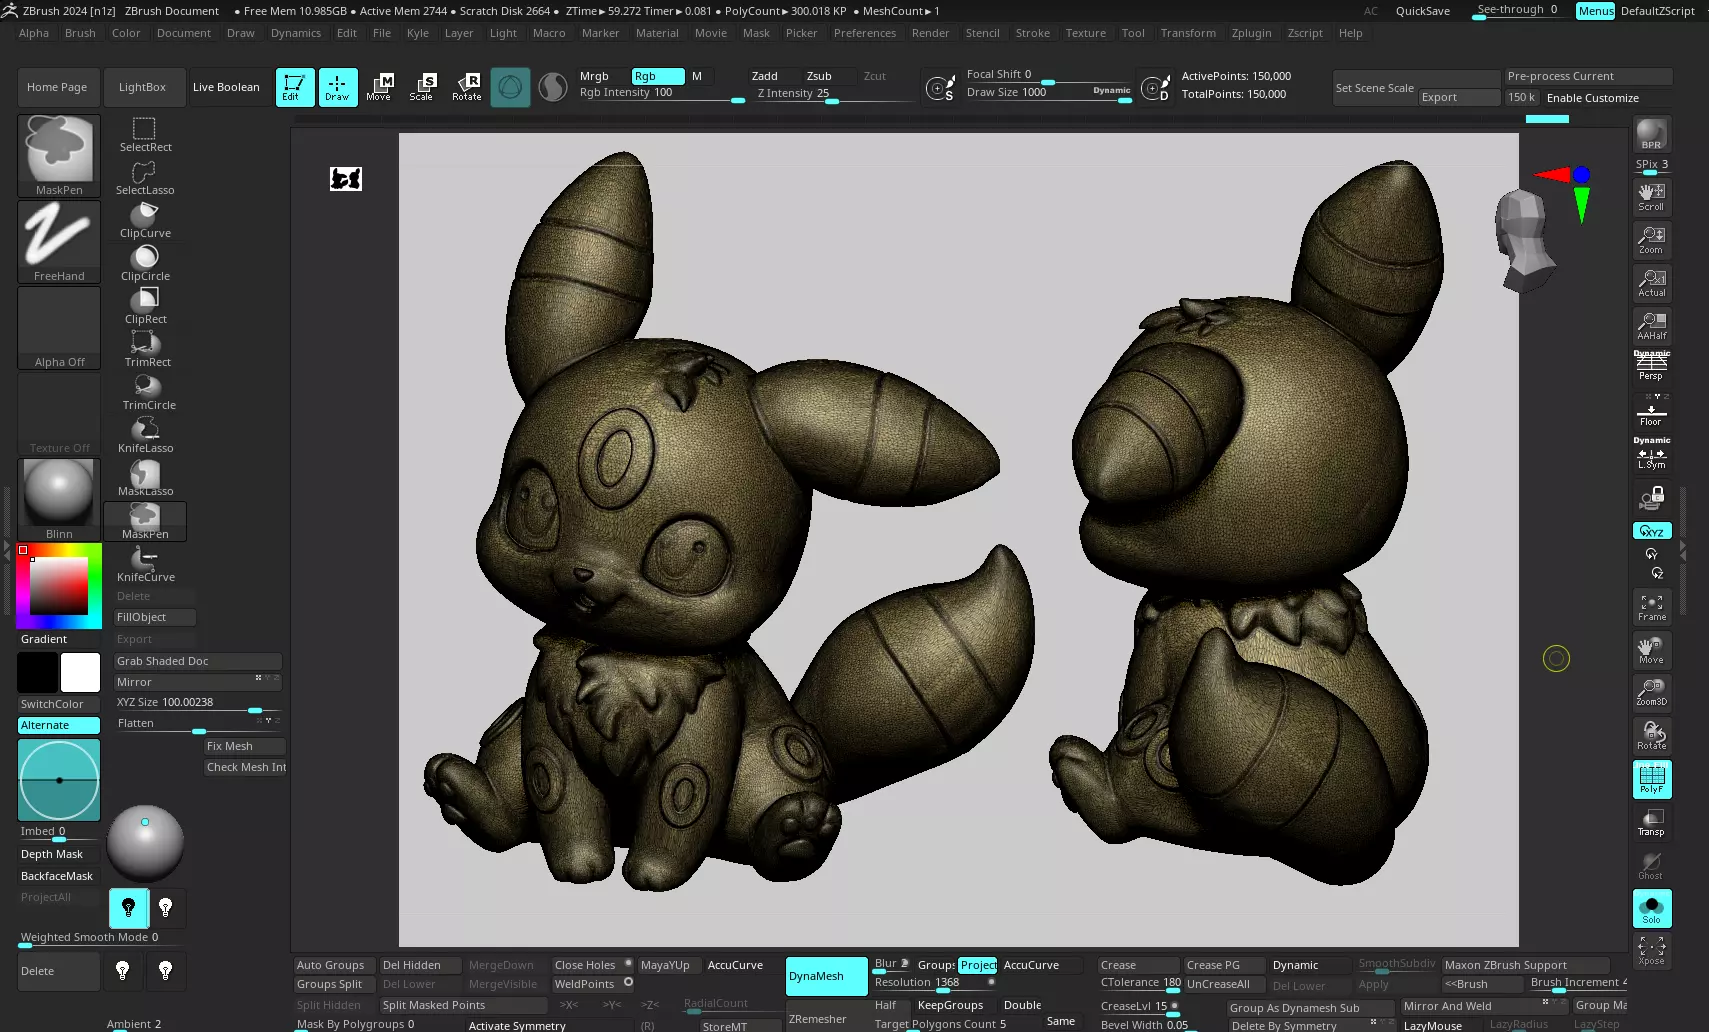1709x1032 pixels.
Task: Click the Xpose icon
Action: [x=1651, y=950]
